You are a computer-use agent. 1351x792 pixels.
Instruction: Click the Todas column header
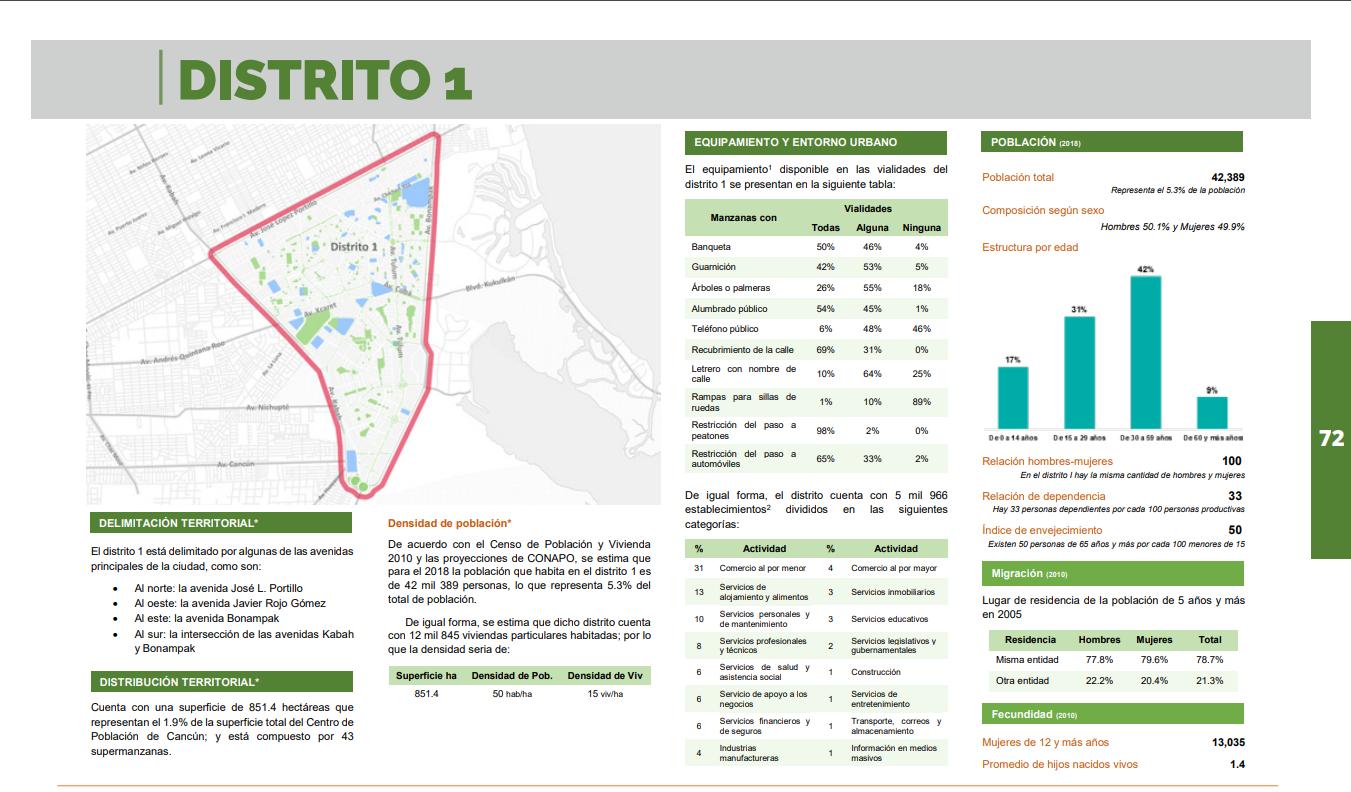(x=826, y=228)
